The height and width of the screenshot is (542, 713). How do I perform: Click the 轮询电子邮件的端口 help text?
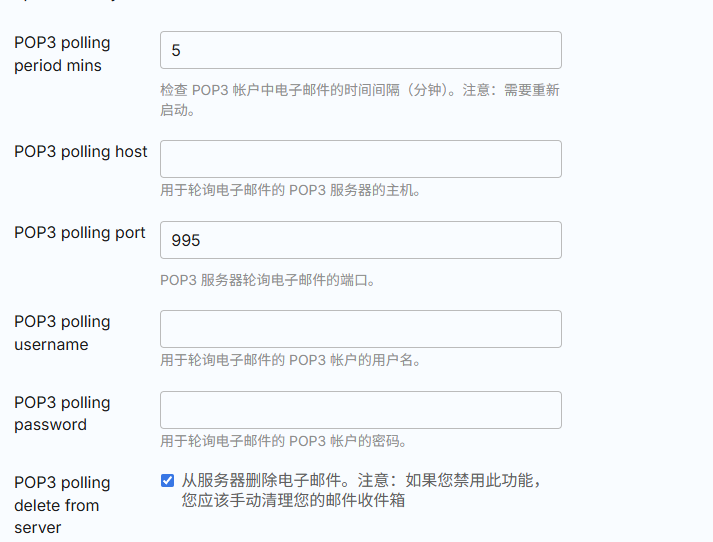coord(268,280)
